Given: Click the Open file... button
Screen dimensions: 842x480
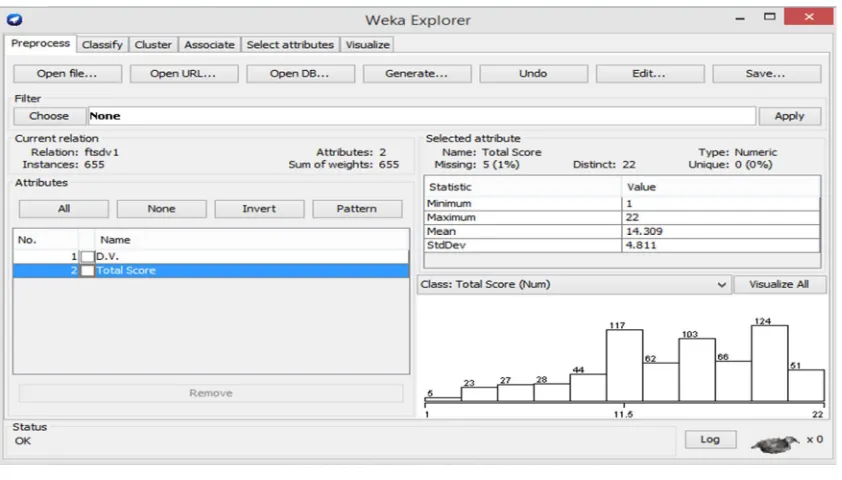Looking at the screenshot, I should click(x=68, y=74).
